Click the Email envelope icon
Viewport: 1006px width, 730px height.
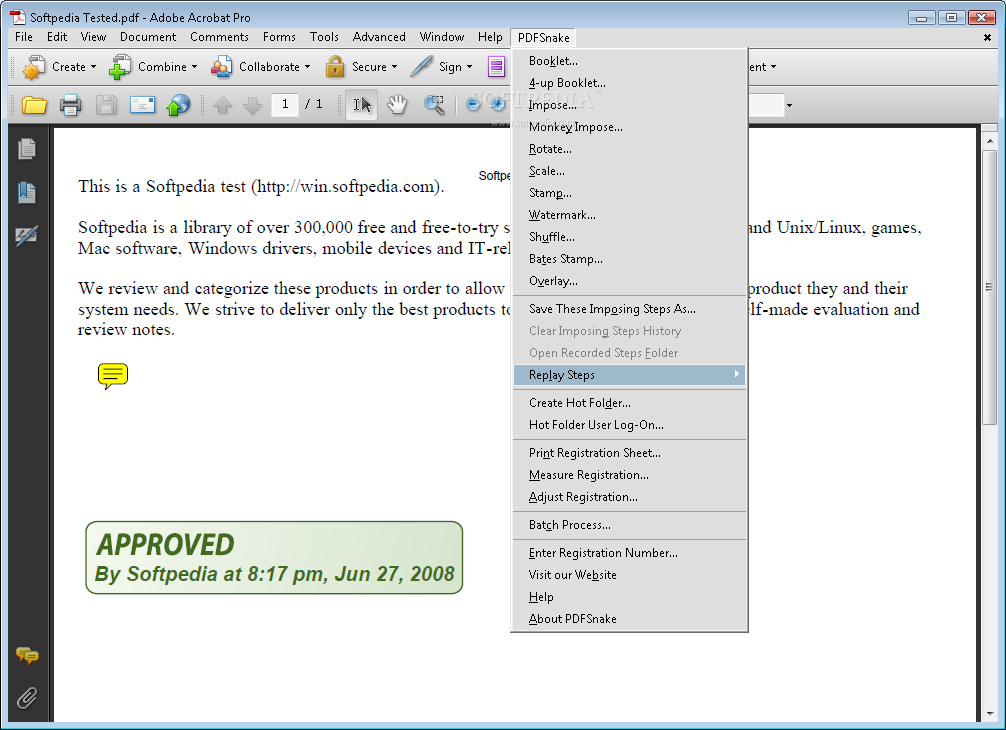point(142,105)
